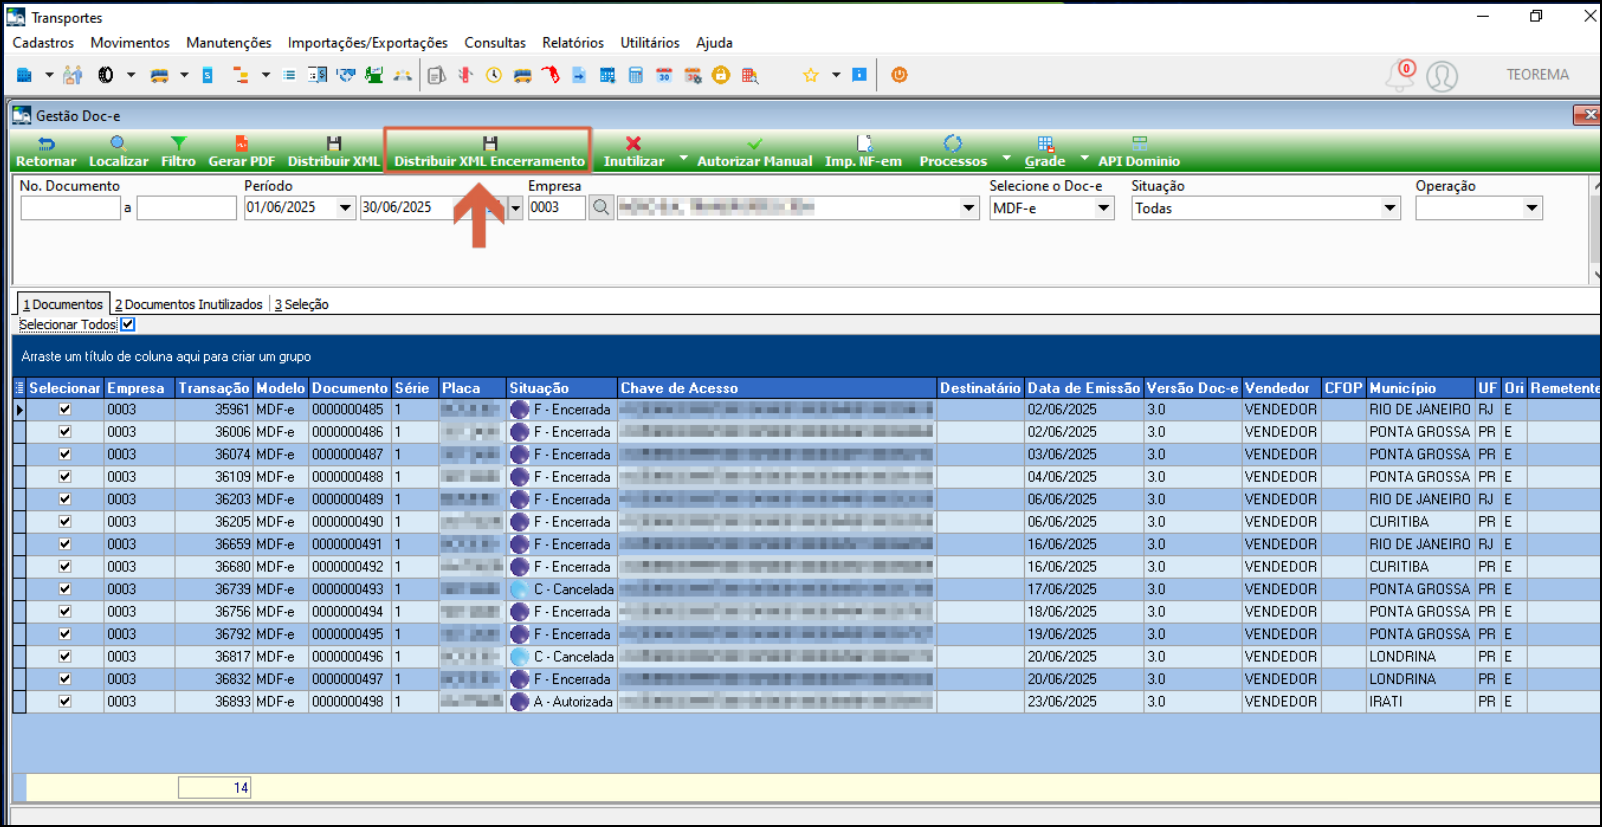Click Distribuir XML Encerramento button
The width and height of the screenshot is (1602, 827).
click(489, 152)
